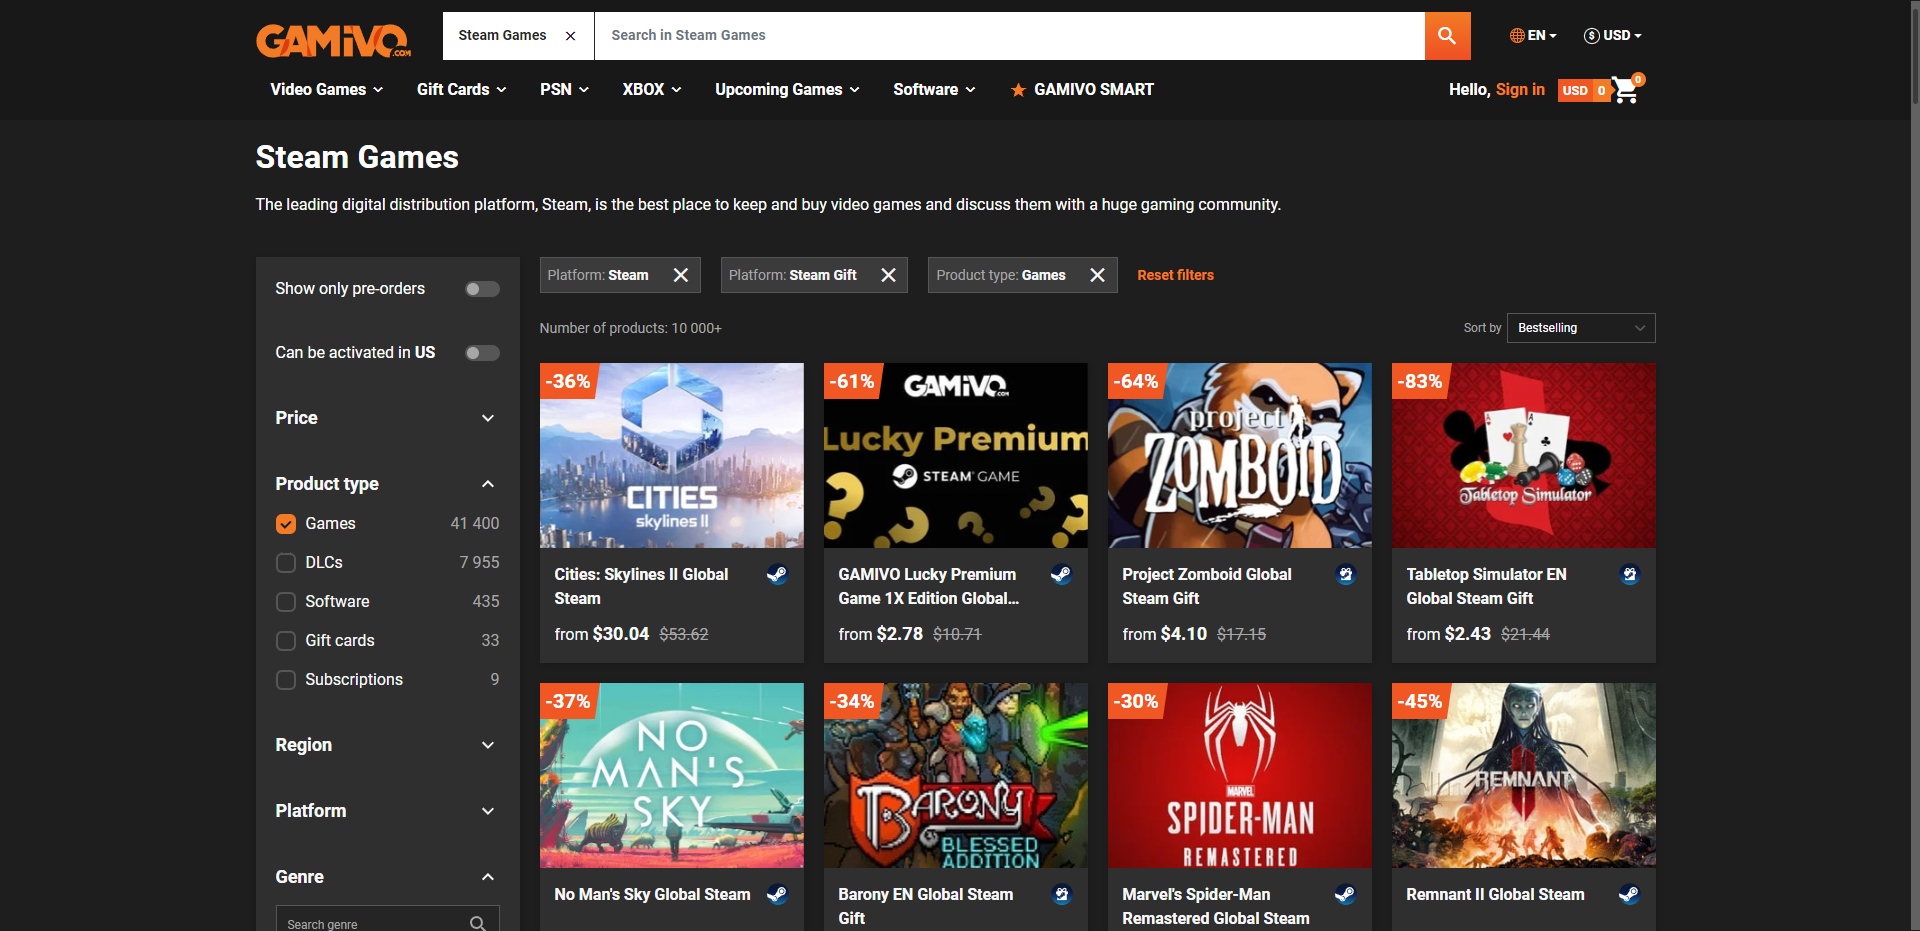
Task: Click the Sign in link
Action: (x=1520, y=89)
